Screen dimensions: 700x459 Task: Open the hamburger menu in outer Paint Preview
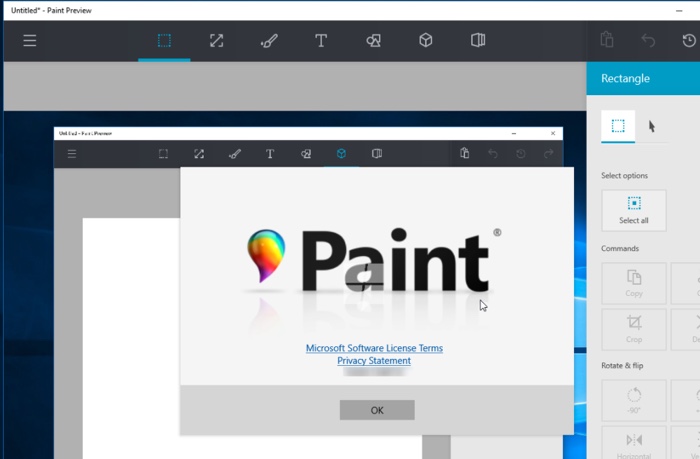tap(30, 41)
